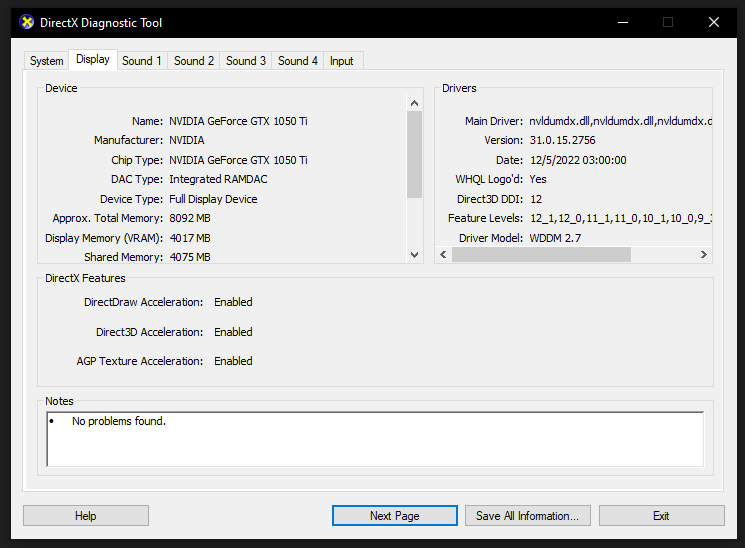Click the Device panel vertical scrollbar thumb

pos(415,154)
